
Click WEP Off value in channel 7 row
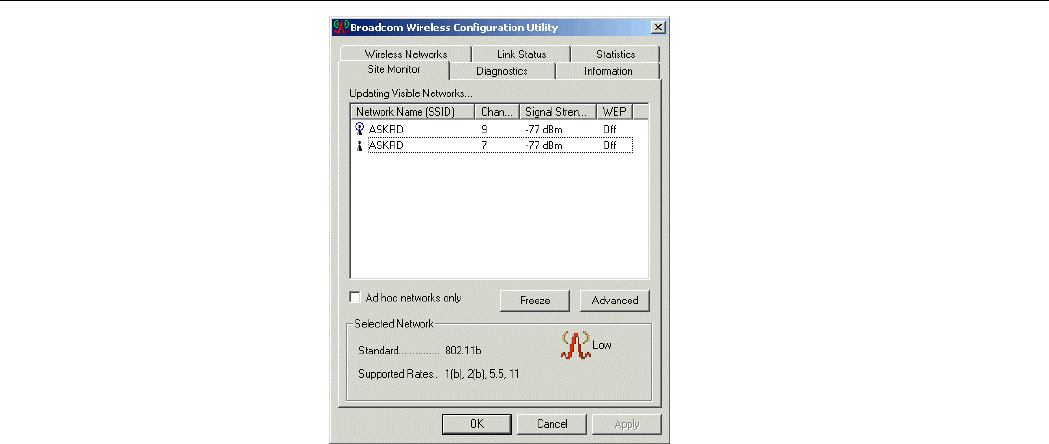609,145
